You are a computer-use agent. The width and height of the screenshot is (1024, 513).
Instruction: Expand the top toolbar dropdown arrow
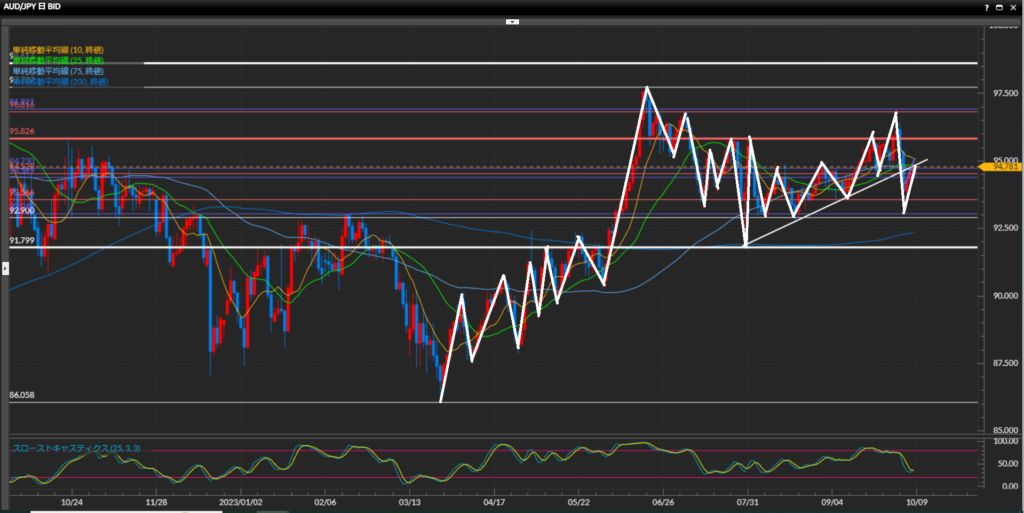point(512,20)
